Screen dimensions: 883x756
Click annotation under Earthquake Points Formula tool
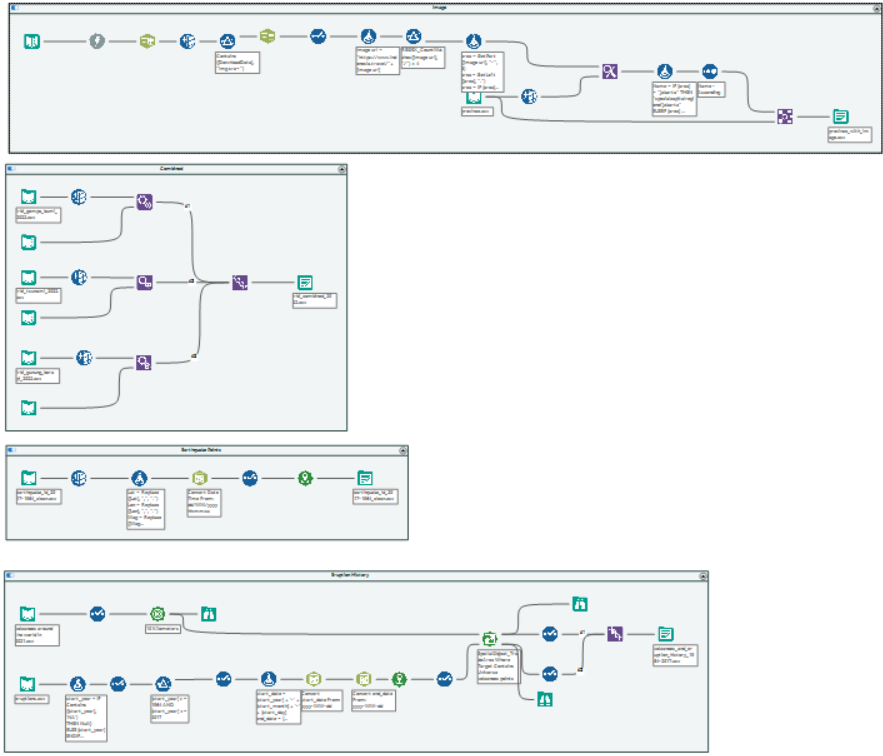146,509
